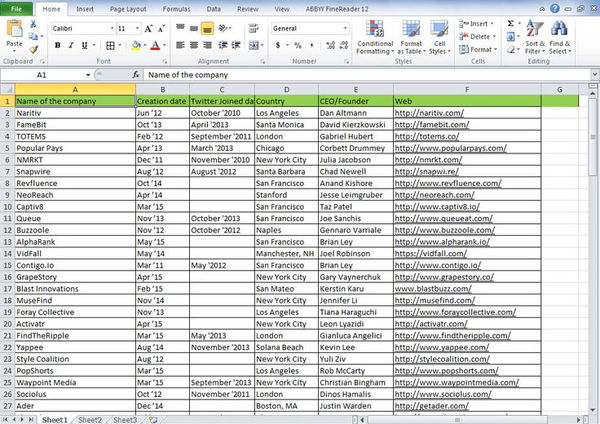This screenshot has height=424, width=600.
Task: Align text left
Action: pyautogui.click(x=180, y=45)
